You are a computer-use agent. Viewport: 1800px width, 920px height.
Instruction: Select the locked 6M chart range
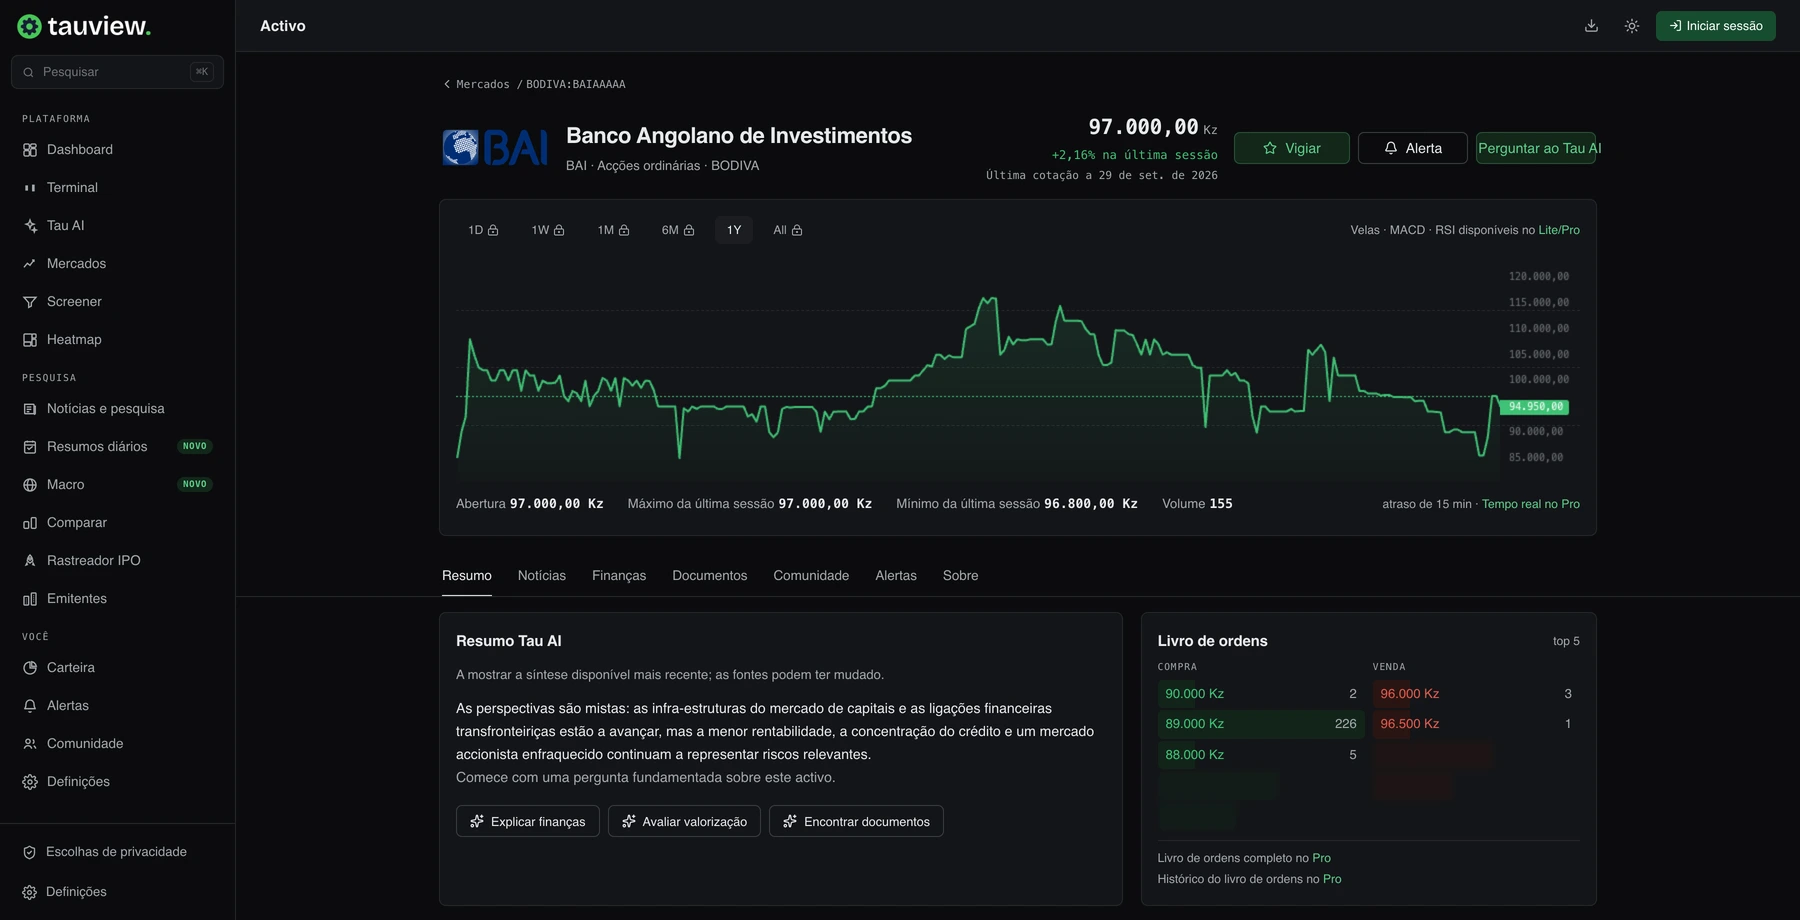point(678,230)
